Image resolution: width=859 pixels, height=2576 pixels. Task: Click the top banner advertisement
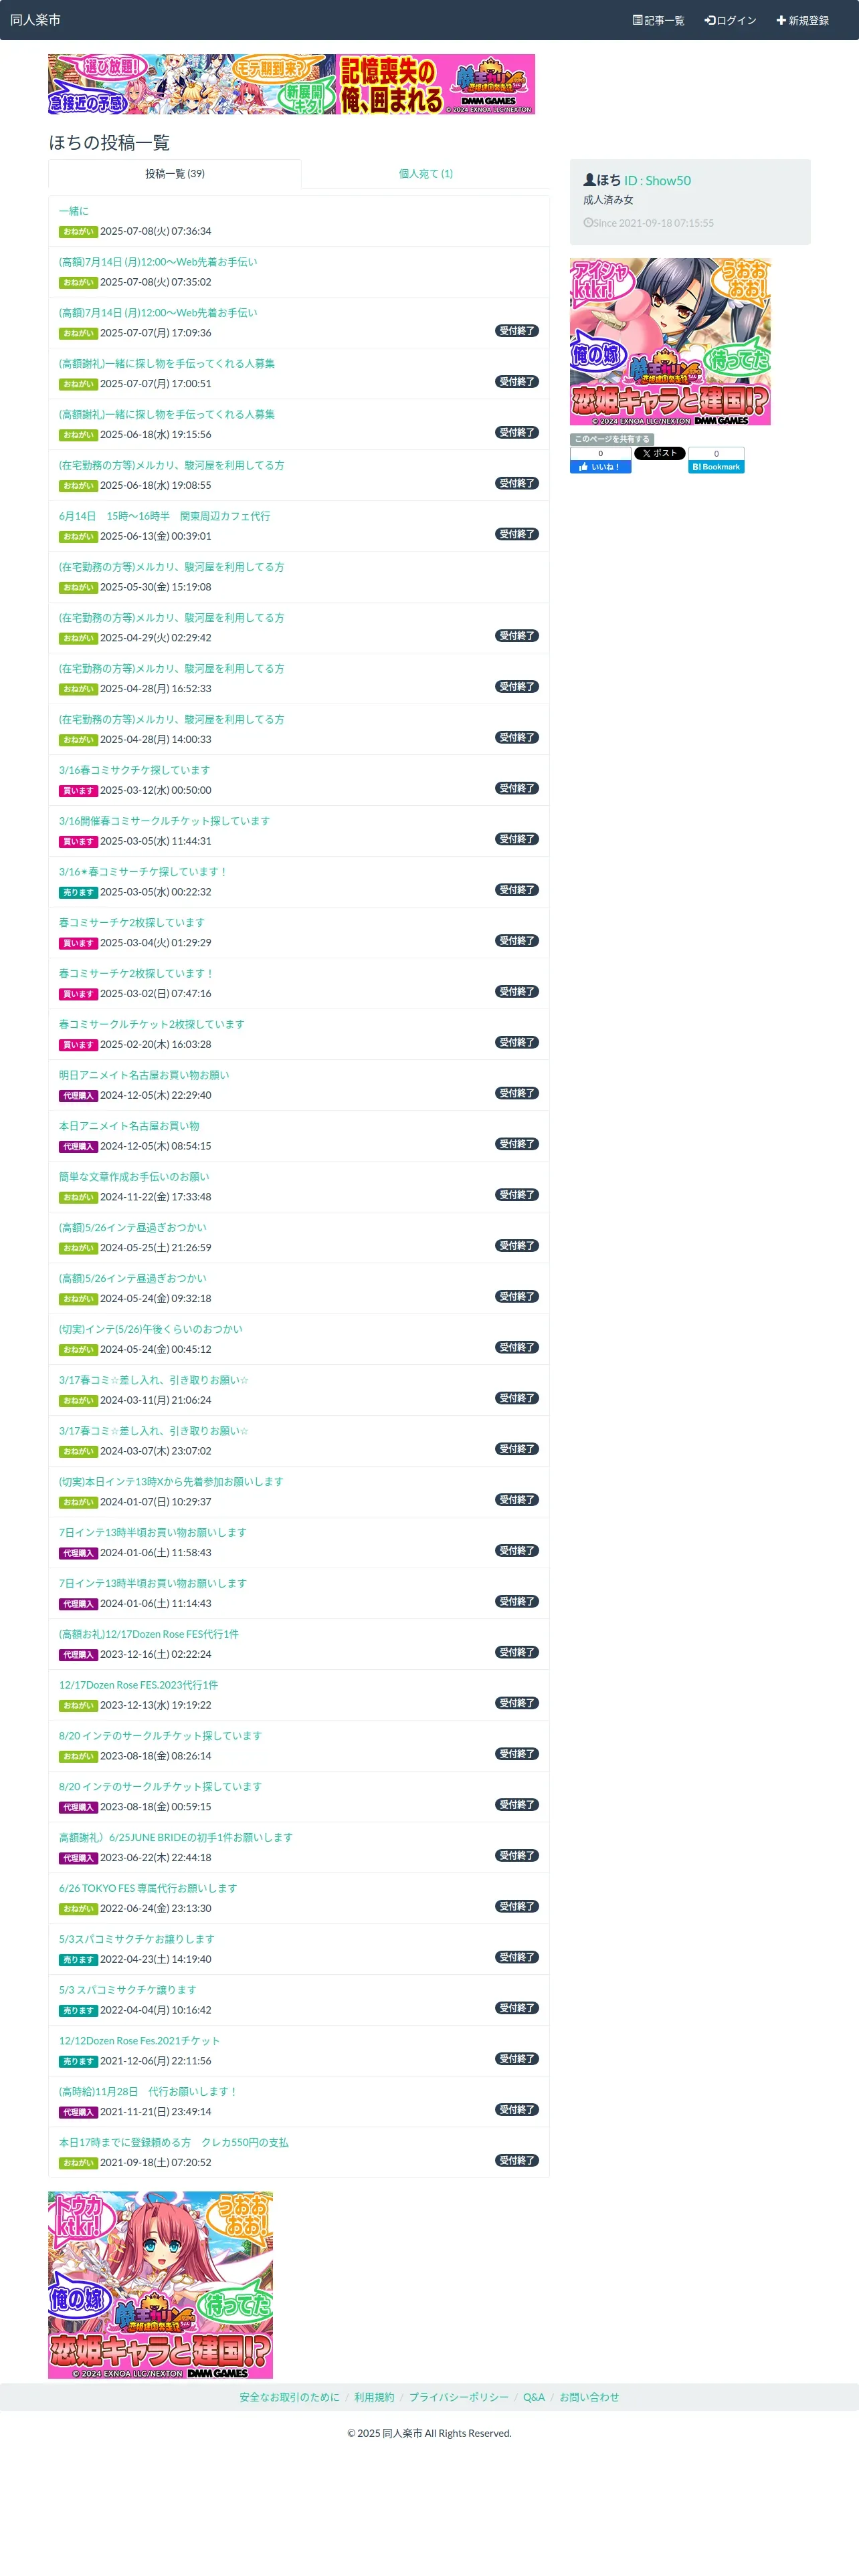pyautogui.click(x=292, y=84)
